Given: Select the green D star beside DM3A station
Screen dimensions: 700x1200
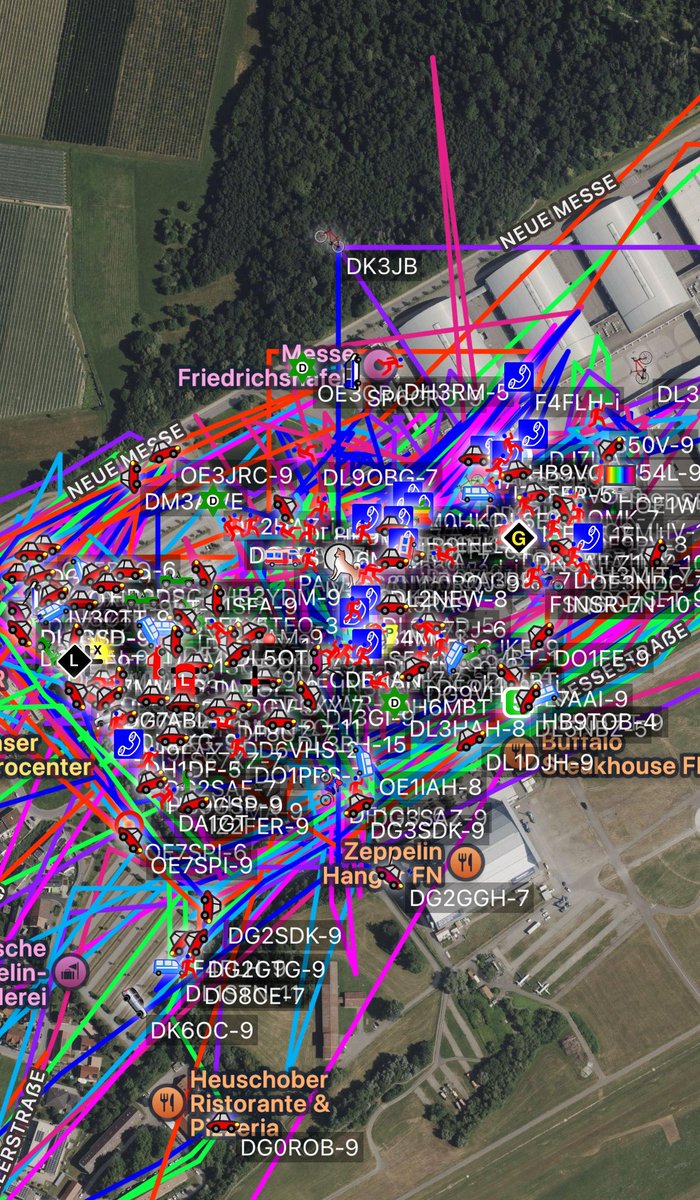Looking at the screenshot, I should [212, 499].
